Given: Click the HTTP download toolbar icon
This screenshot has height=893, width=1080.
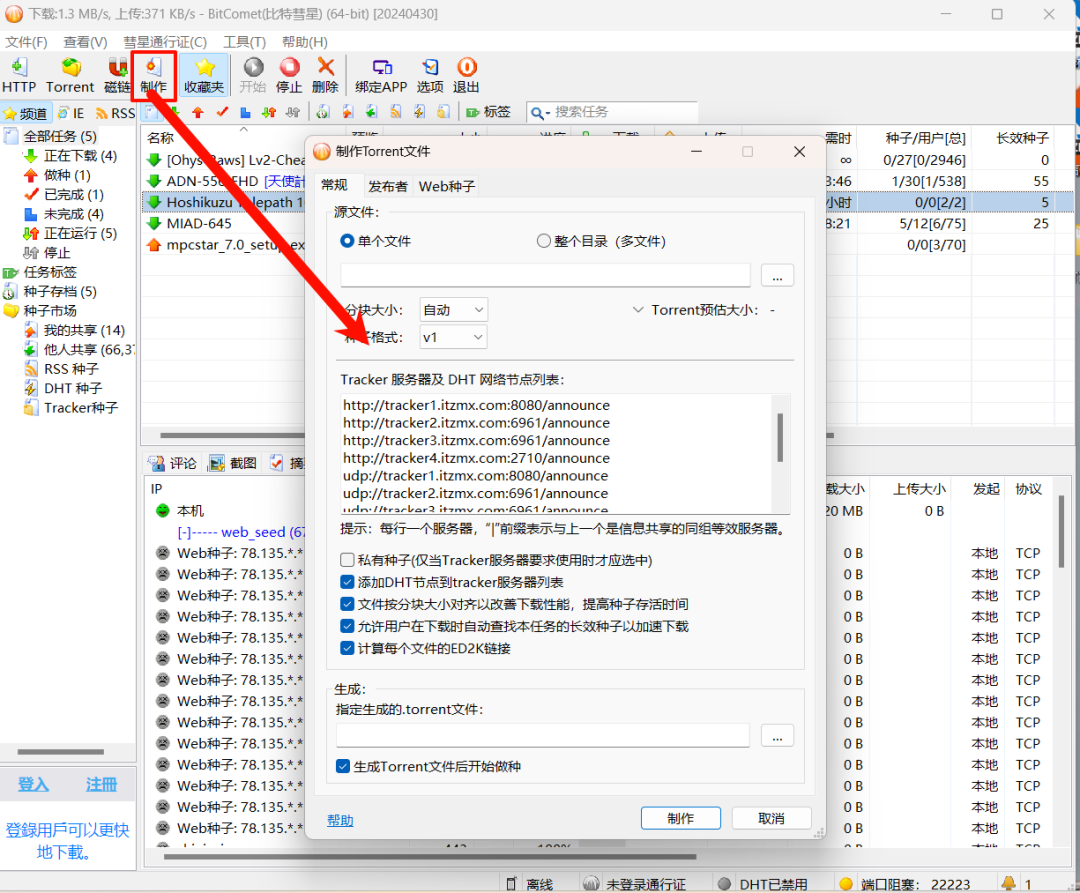Looking at the screenshot, I should pyautogui.click(x=19, y=74).
